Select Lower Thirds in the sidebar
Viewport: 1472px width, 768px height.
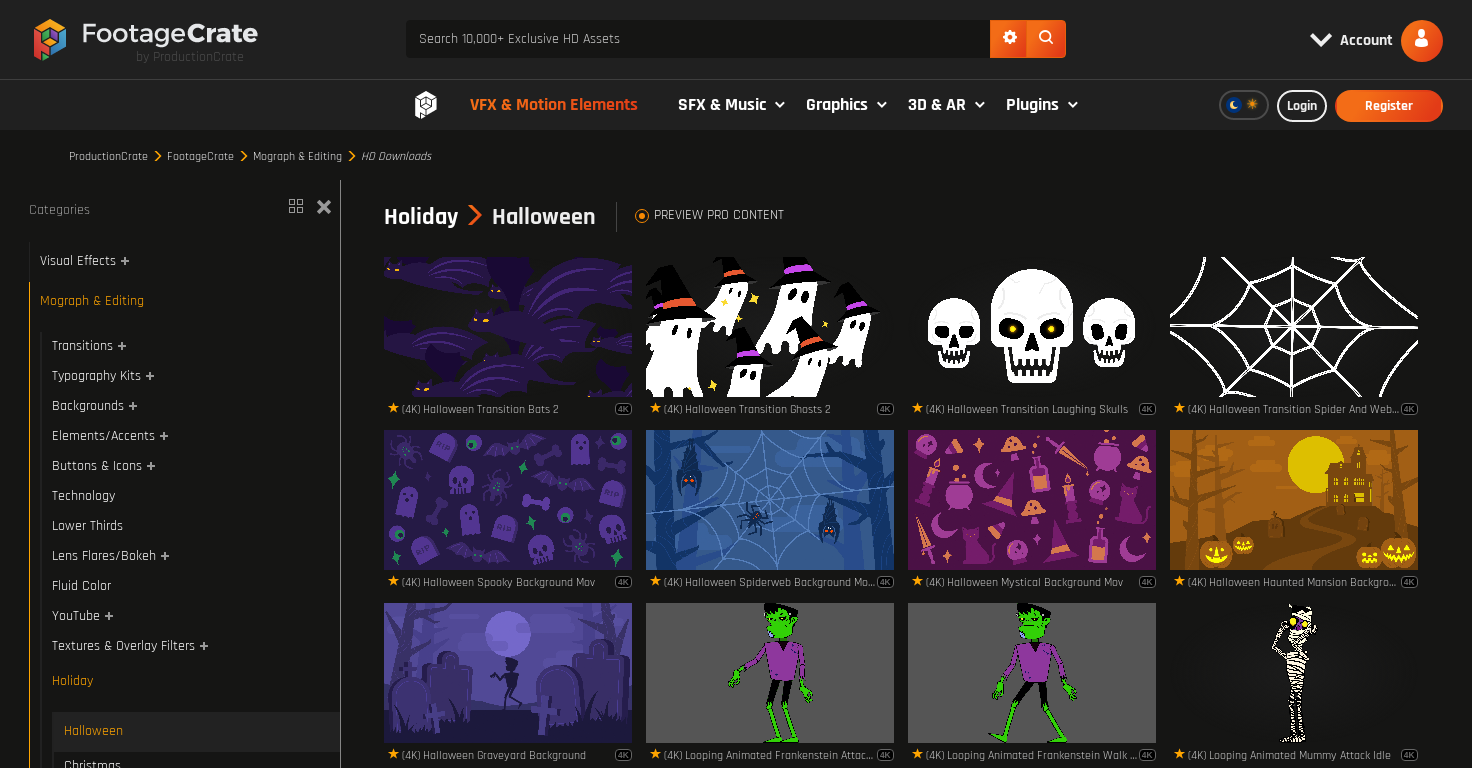pos(87,525)
